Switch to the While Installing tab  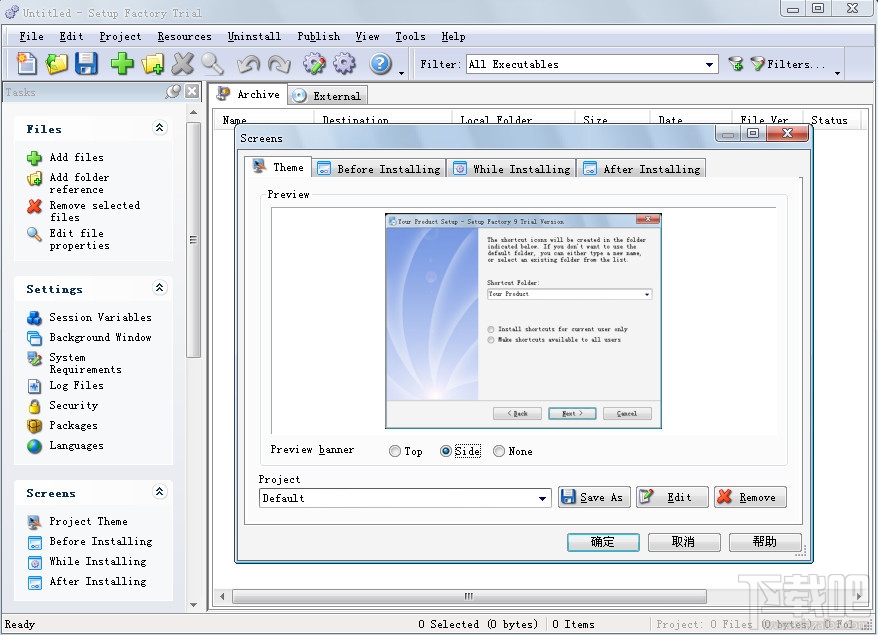click(512, 169)
